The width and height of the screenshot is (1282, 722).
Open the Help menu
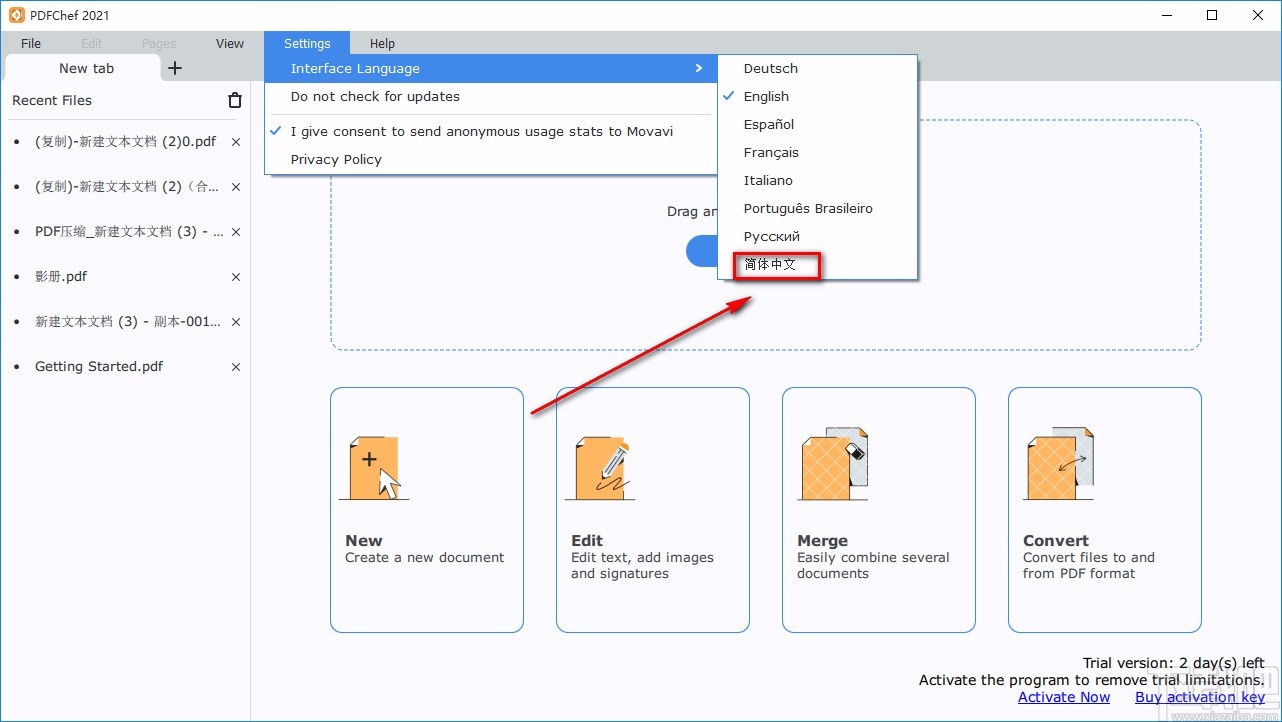[x=382, y=43]
